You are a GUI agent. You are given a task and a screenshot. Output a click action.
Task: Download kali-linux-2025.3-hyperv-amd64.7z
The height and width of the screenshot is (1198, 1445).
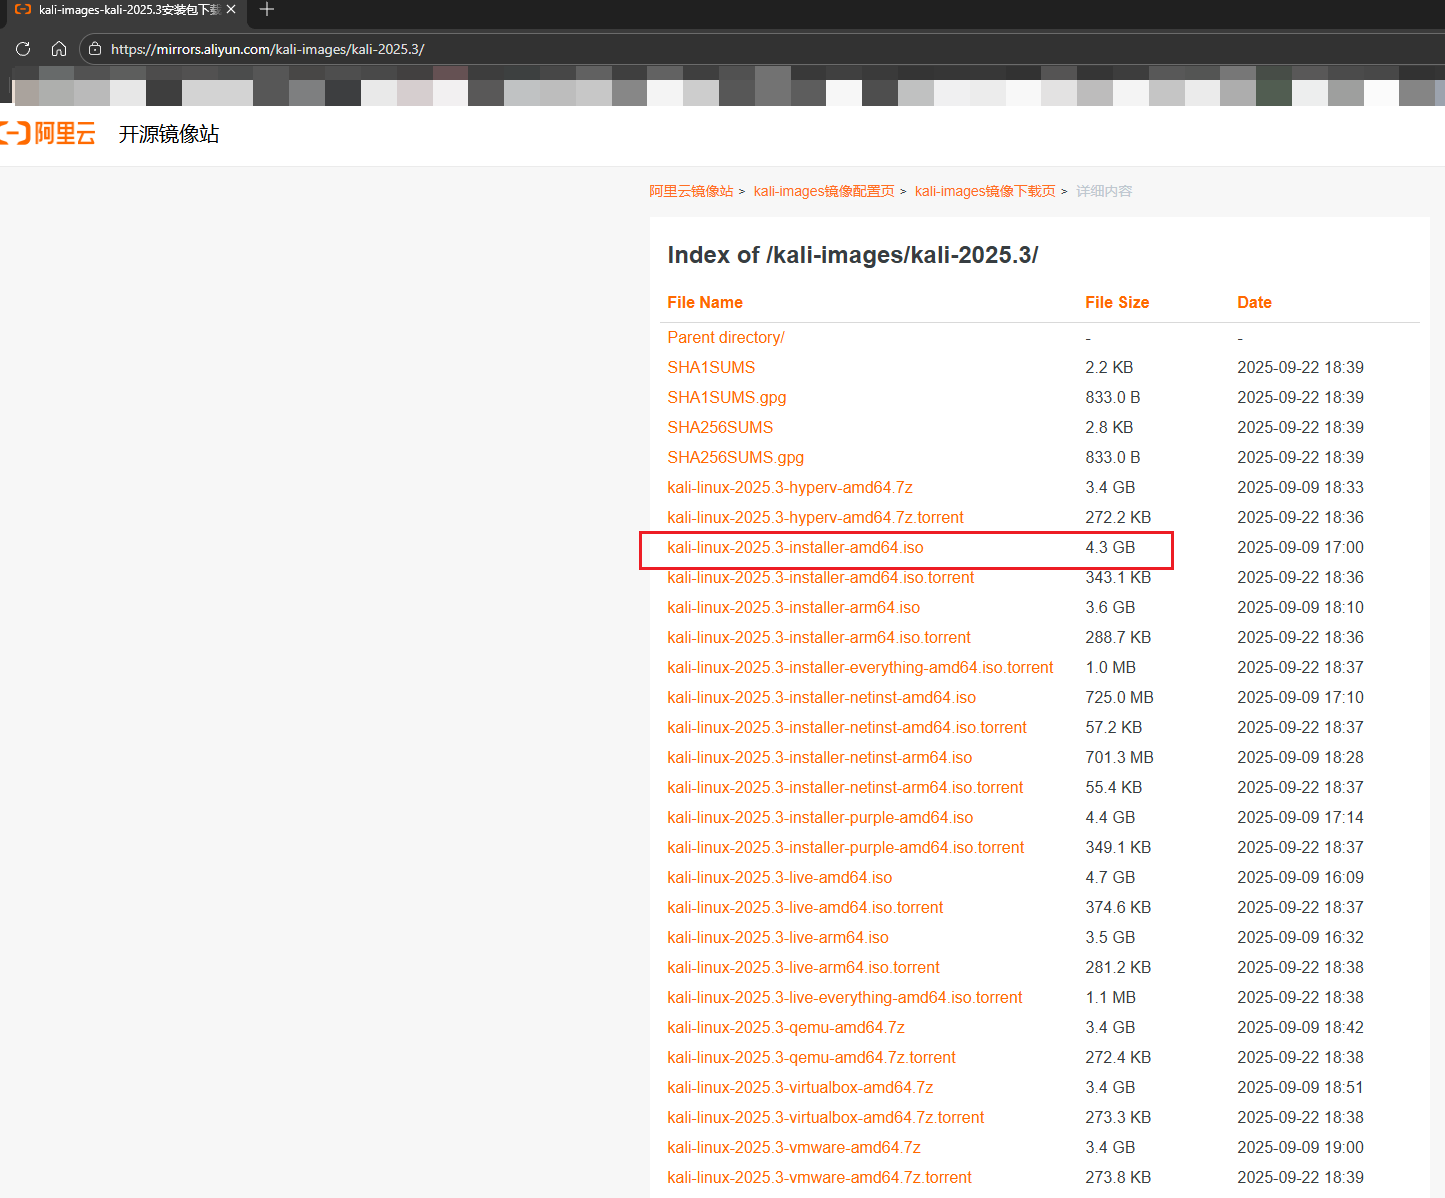(790, 488)
